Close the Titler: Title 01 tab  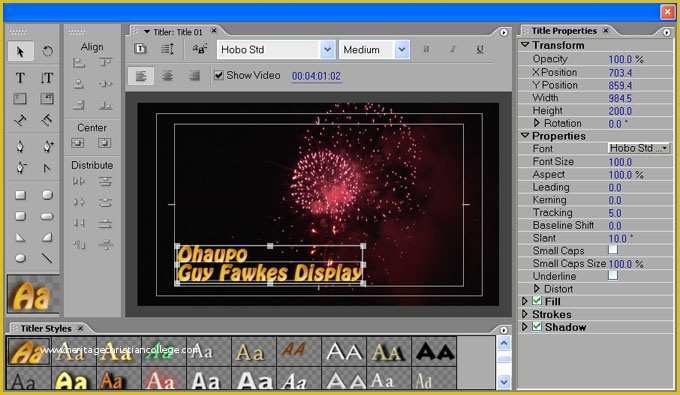pos(214,31)
